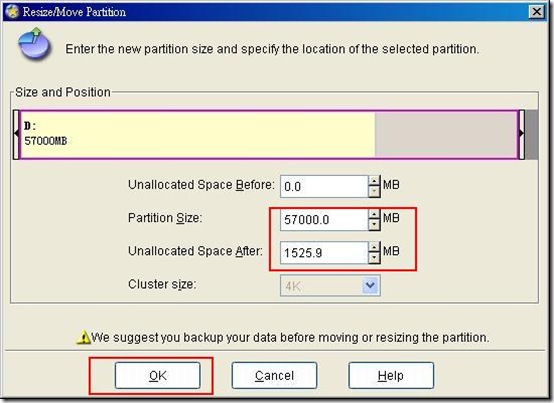
Task: Click the Partition Size input field
Action: pos(324,220)
